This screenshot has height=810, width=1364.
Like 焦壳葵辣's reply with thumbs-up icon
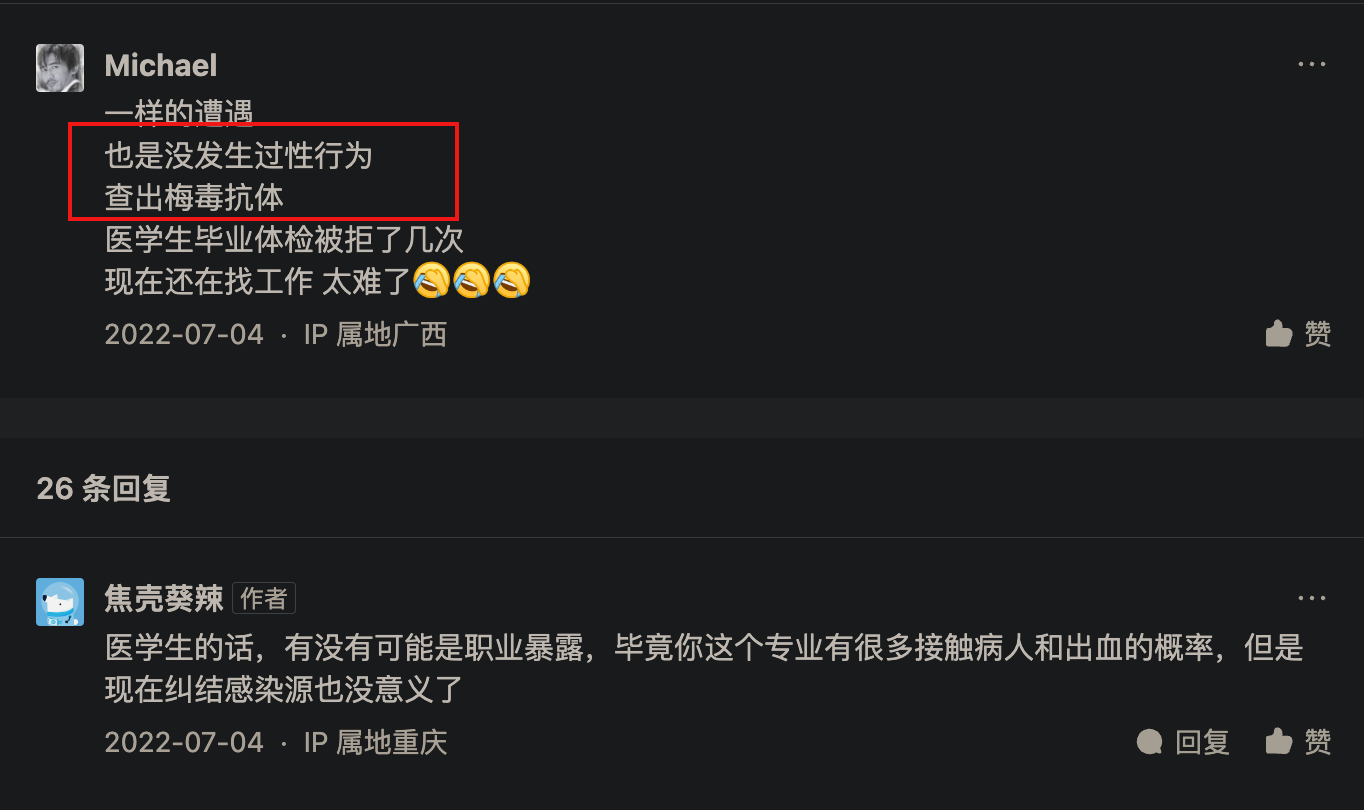(1278, 742)
